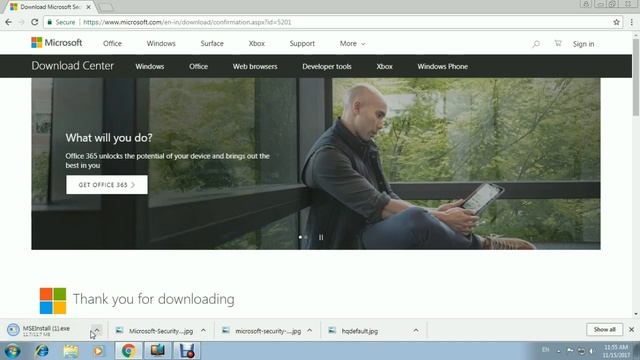Open Windows Phone category
Image resolution: width=640 pixels, height=360 pixels.
coord(442,67)
